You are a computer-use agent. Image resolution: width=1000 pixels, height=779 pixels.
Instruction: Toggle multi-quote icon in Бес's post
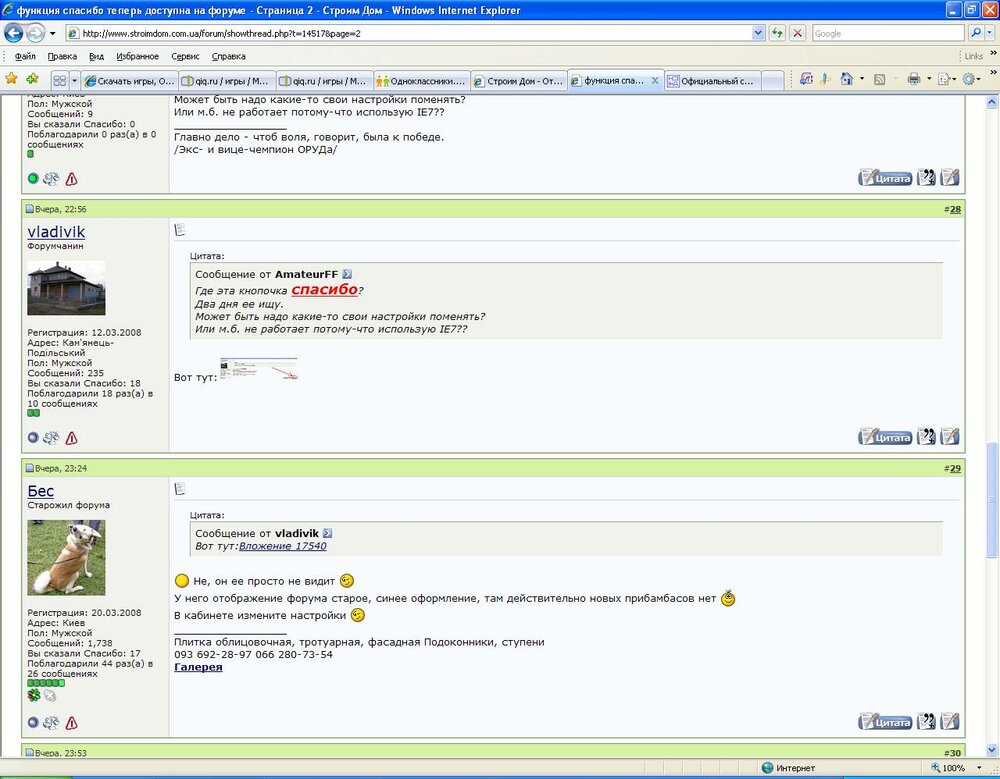tap(926, 722)
